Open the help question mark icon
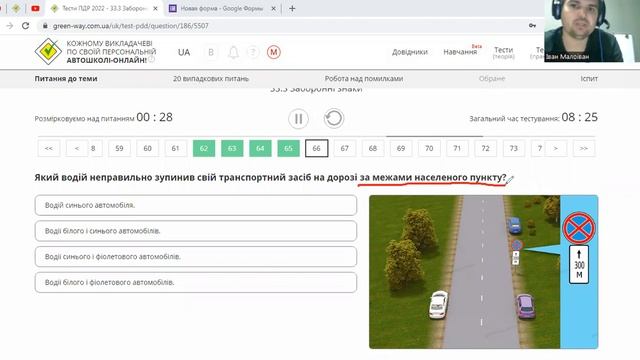 click(x=253, y=52)
